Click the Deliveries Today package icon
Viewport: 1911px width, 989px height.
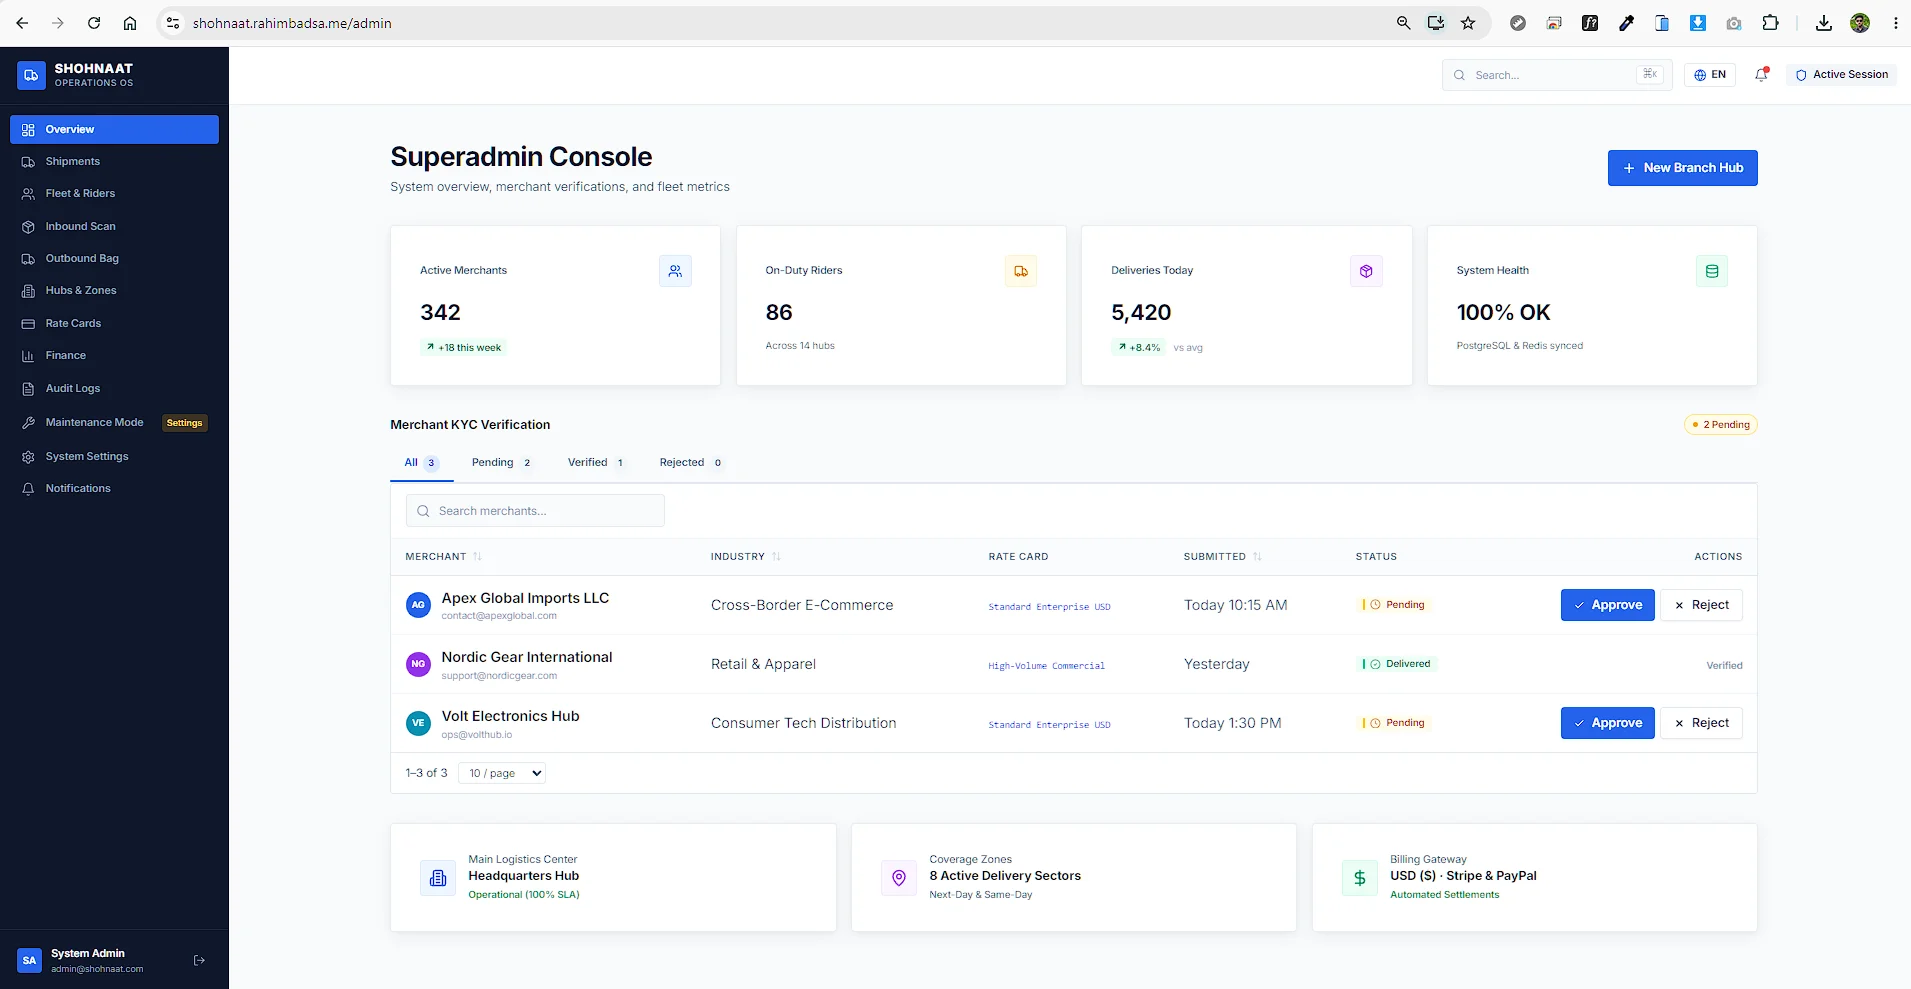coord(1366,271)
